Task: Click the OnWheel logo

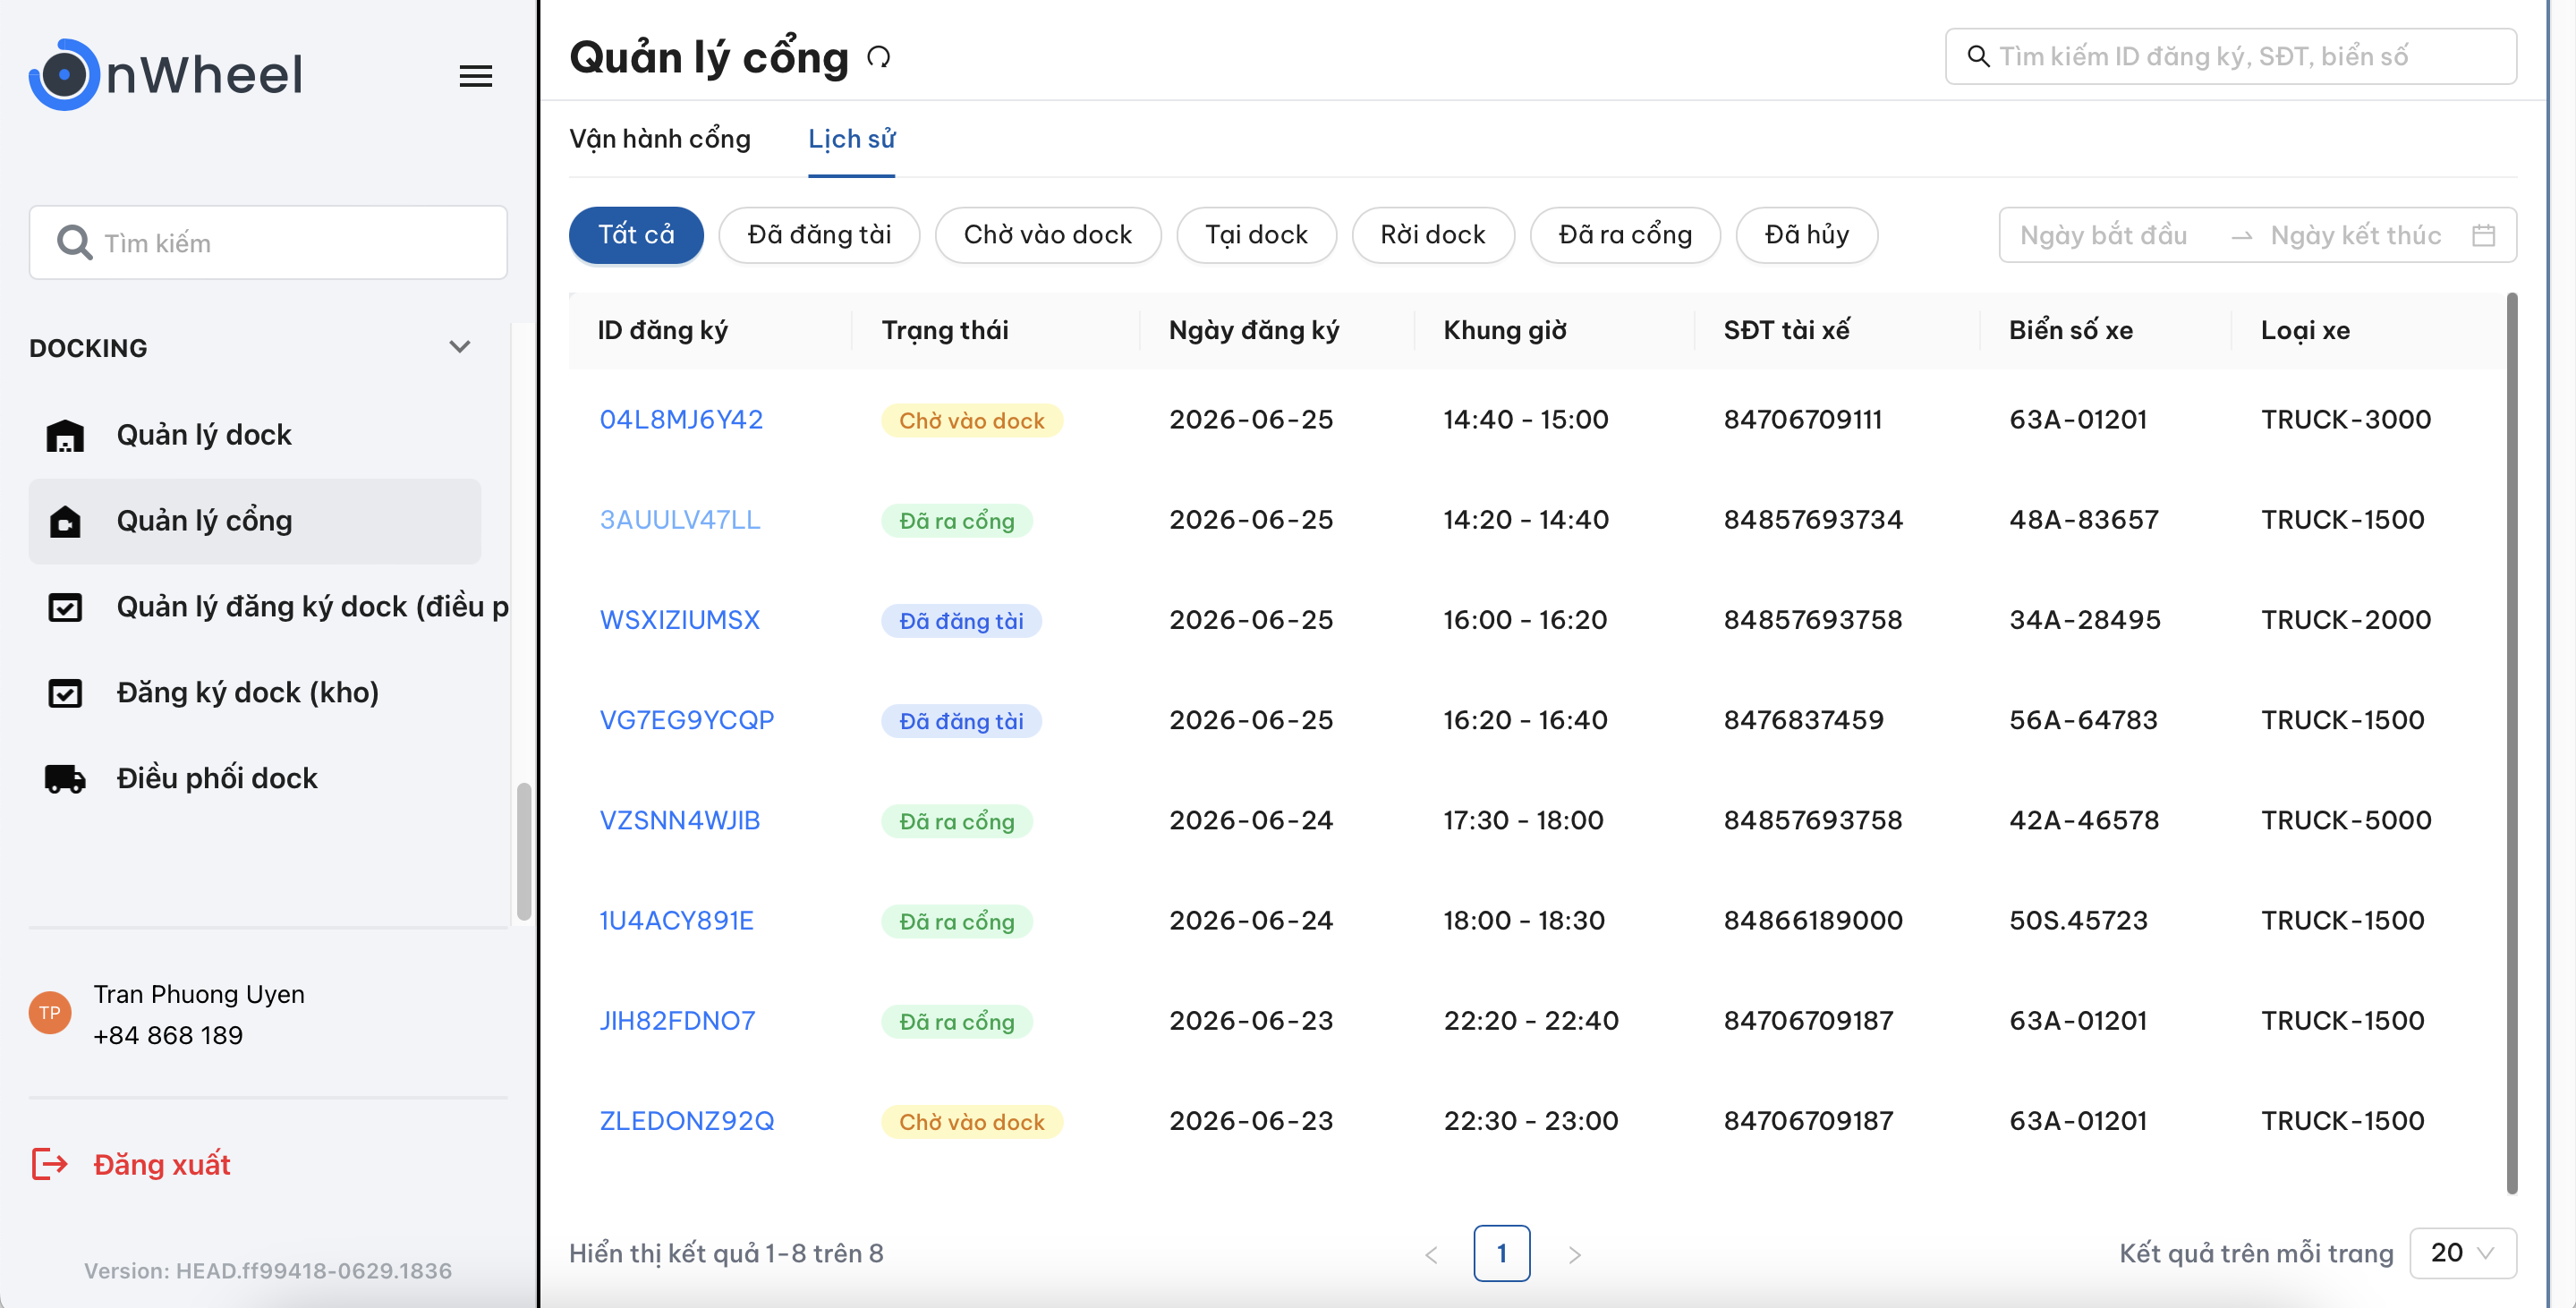Action: tap(166, 75)
